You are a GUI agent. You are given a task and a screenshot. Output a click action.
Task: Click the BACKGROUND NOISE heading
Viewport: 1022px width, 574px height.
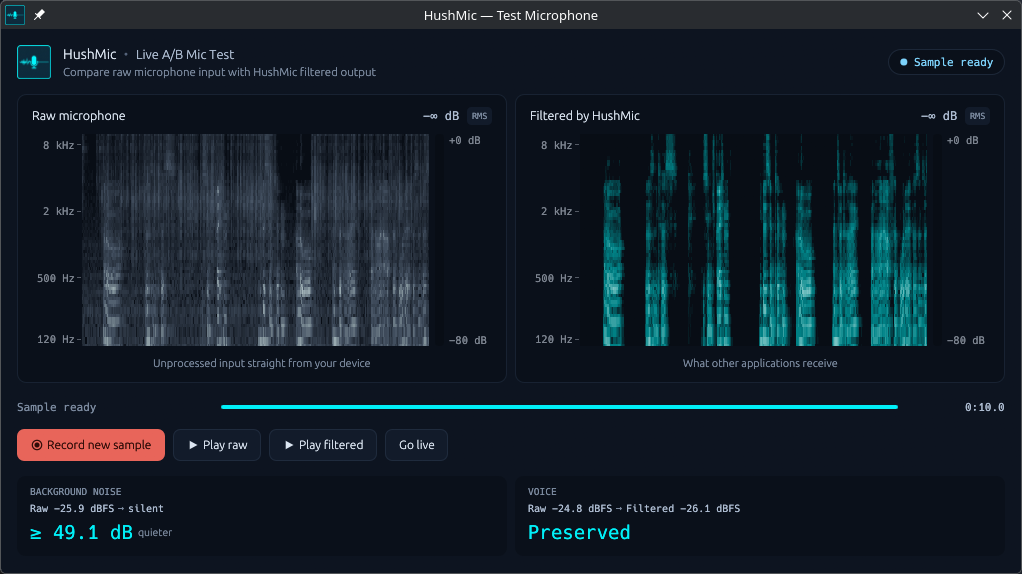(x=76, y=491)
